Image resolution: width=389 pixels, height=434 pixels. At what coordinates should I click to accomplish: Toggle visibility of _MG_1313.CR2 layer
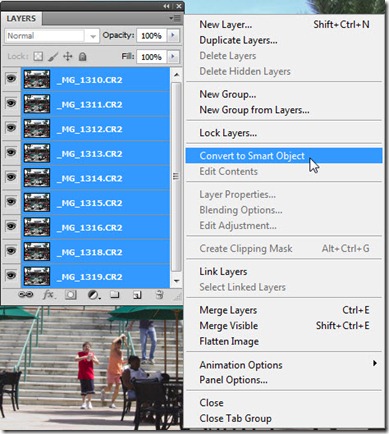(11, 153)
